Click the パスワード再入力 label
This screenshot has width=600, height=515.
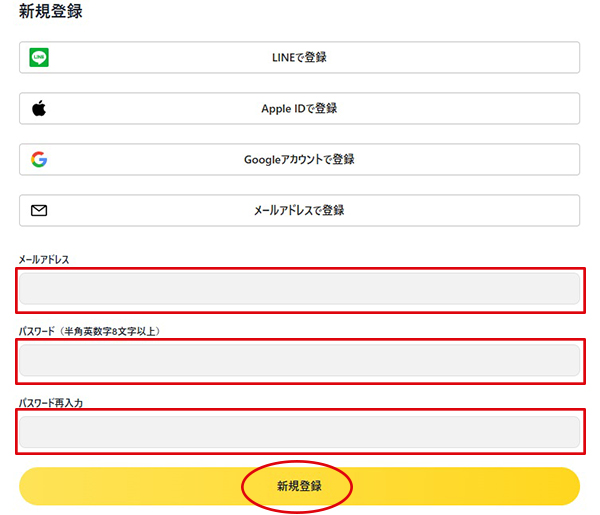point(51,403)
